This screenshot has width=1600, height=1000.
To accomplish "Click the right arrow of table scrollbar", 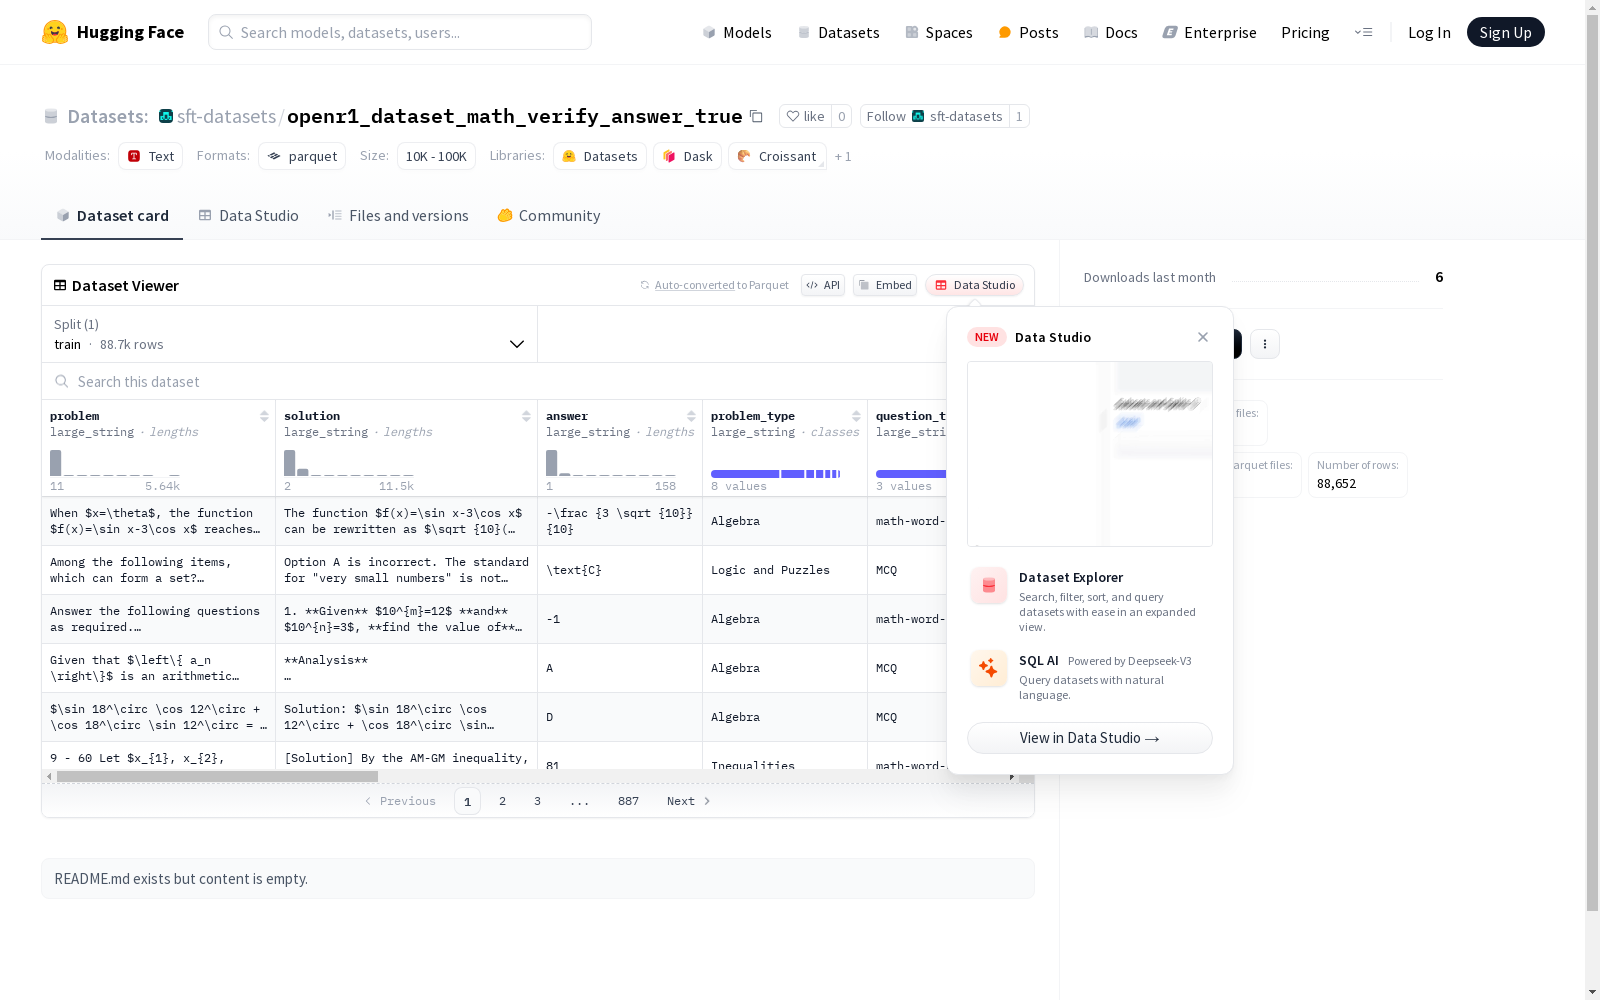I will 1012,776.
